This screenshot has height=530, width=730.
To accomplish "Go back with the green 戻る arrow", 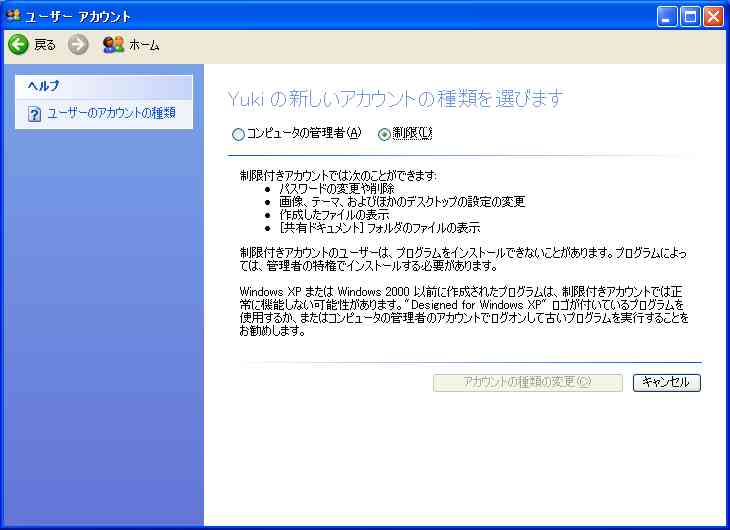I will (x=19, y=45).
